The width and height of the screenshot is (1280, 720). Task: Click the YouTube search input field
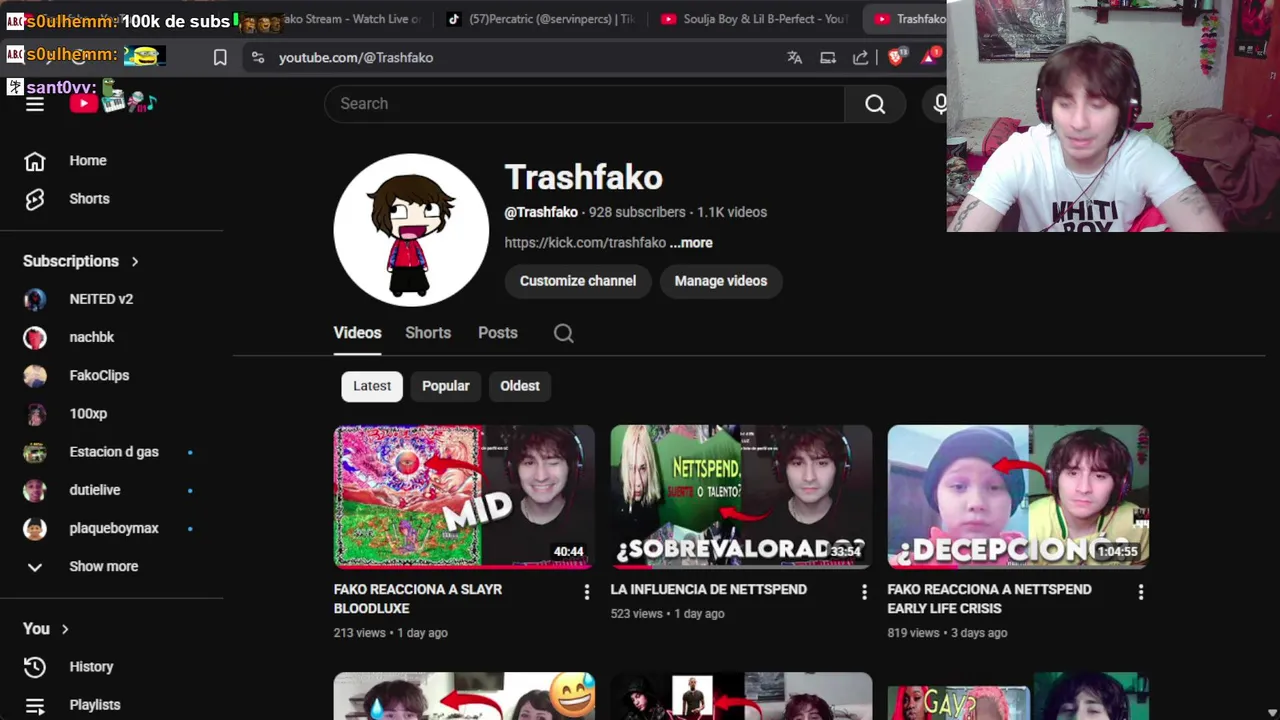point(585,104)
